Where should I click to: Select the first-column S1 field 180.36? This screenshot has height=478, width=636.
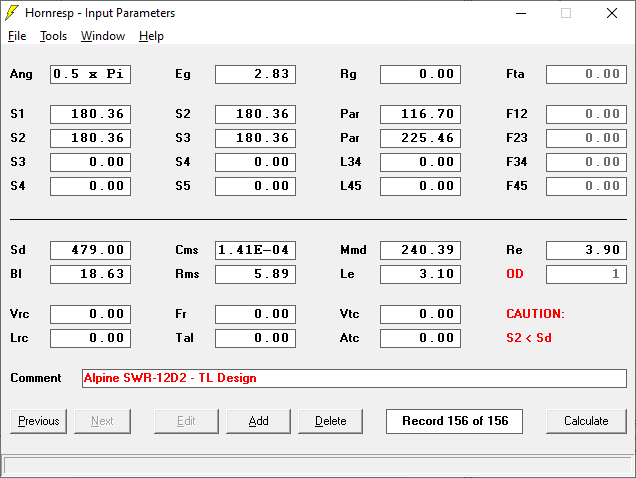(x=90, y=114)
